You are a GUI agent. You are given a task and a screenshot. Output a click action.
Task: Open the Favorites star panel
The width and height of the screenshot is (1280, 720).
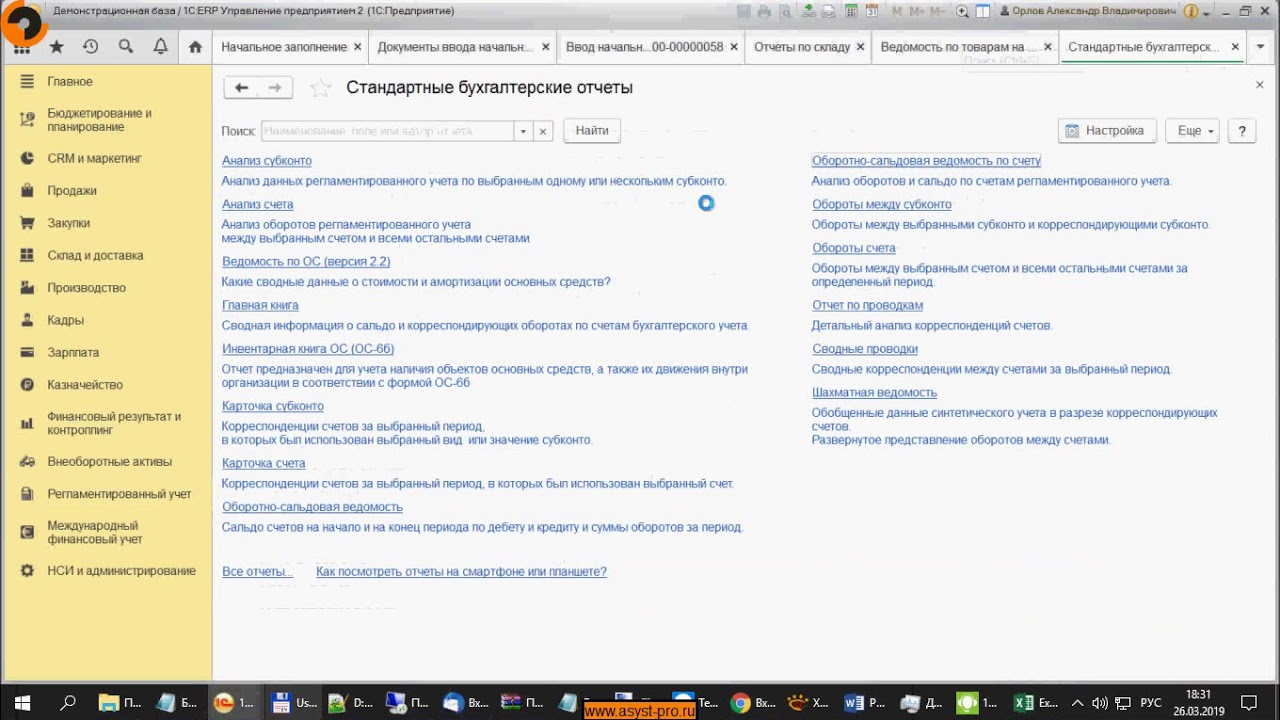point(57,47)
